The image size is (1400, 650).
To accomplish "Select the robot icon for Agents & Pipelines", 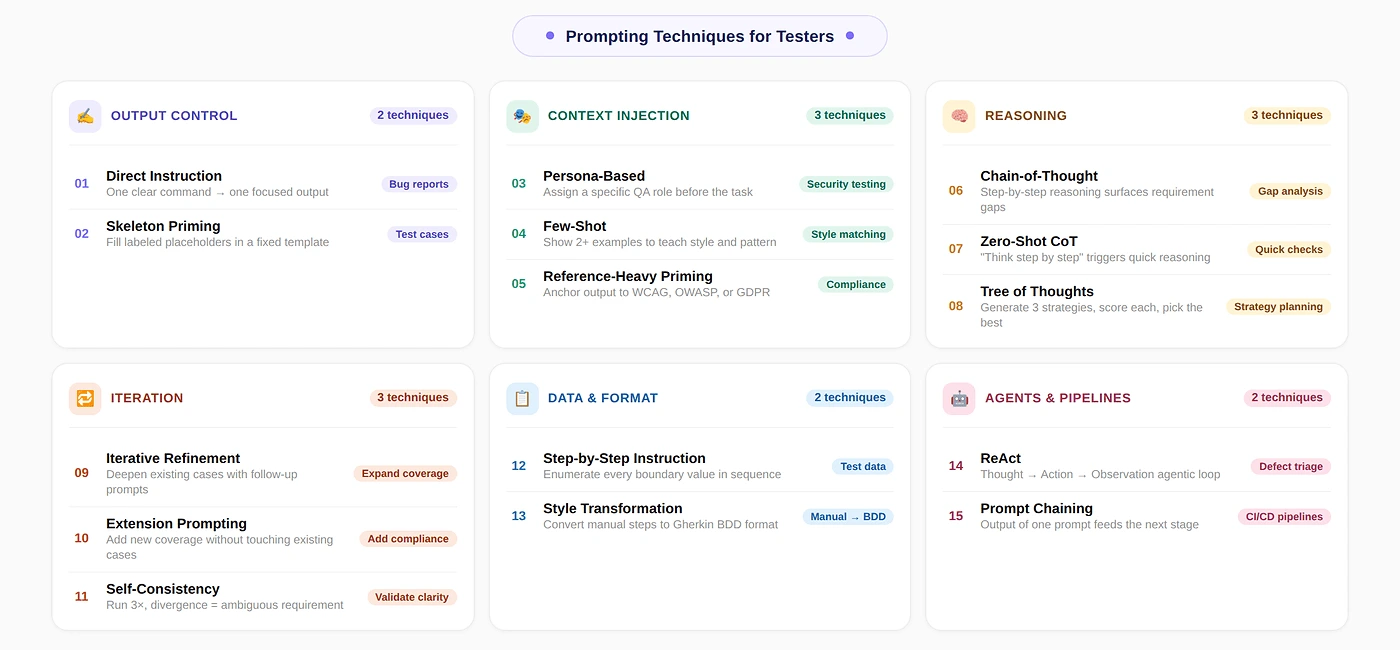I will (958, 397).
